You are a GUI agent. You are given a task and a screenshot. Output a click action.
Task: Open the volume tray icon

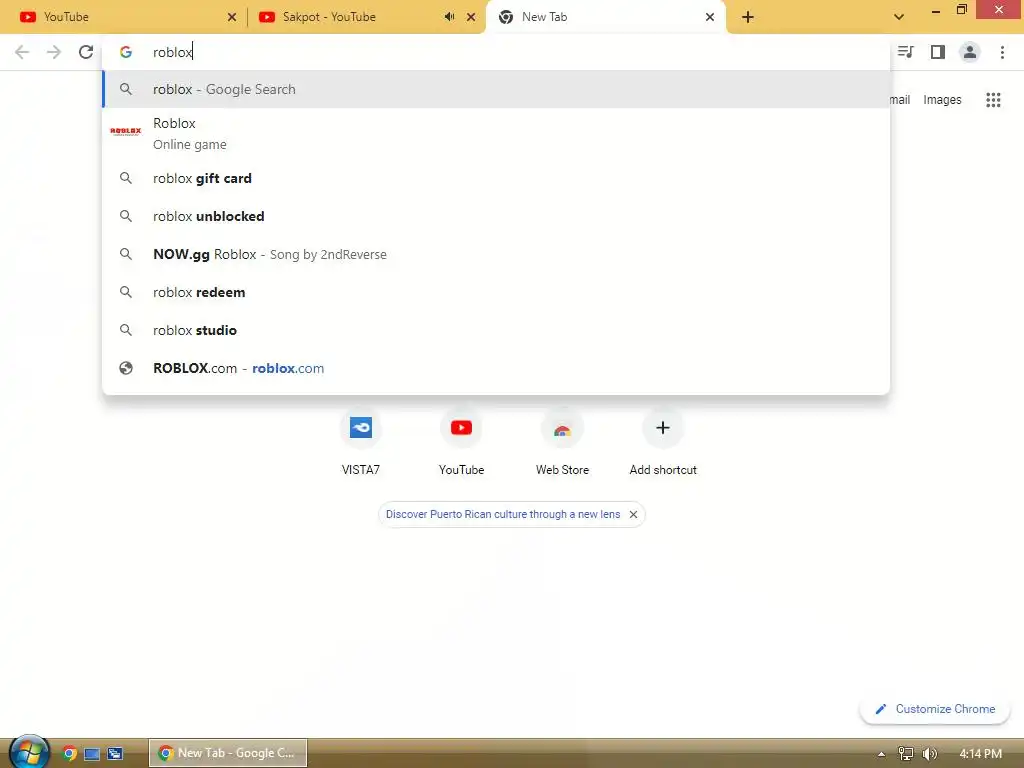[930, 754]
